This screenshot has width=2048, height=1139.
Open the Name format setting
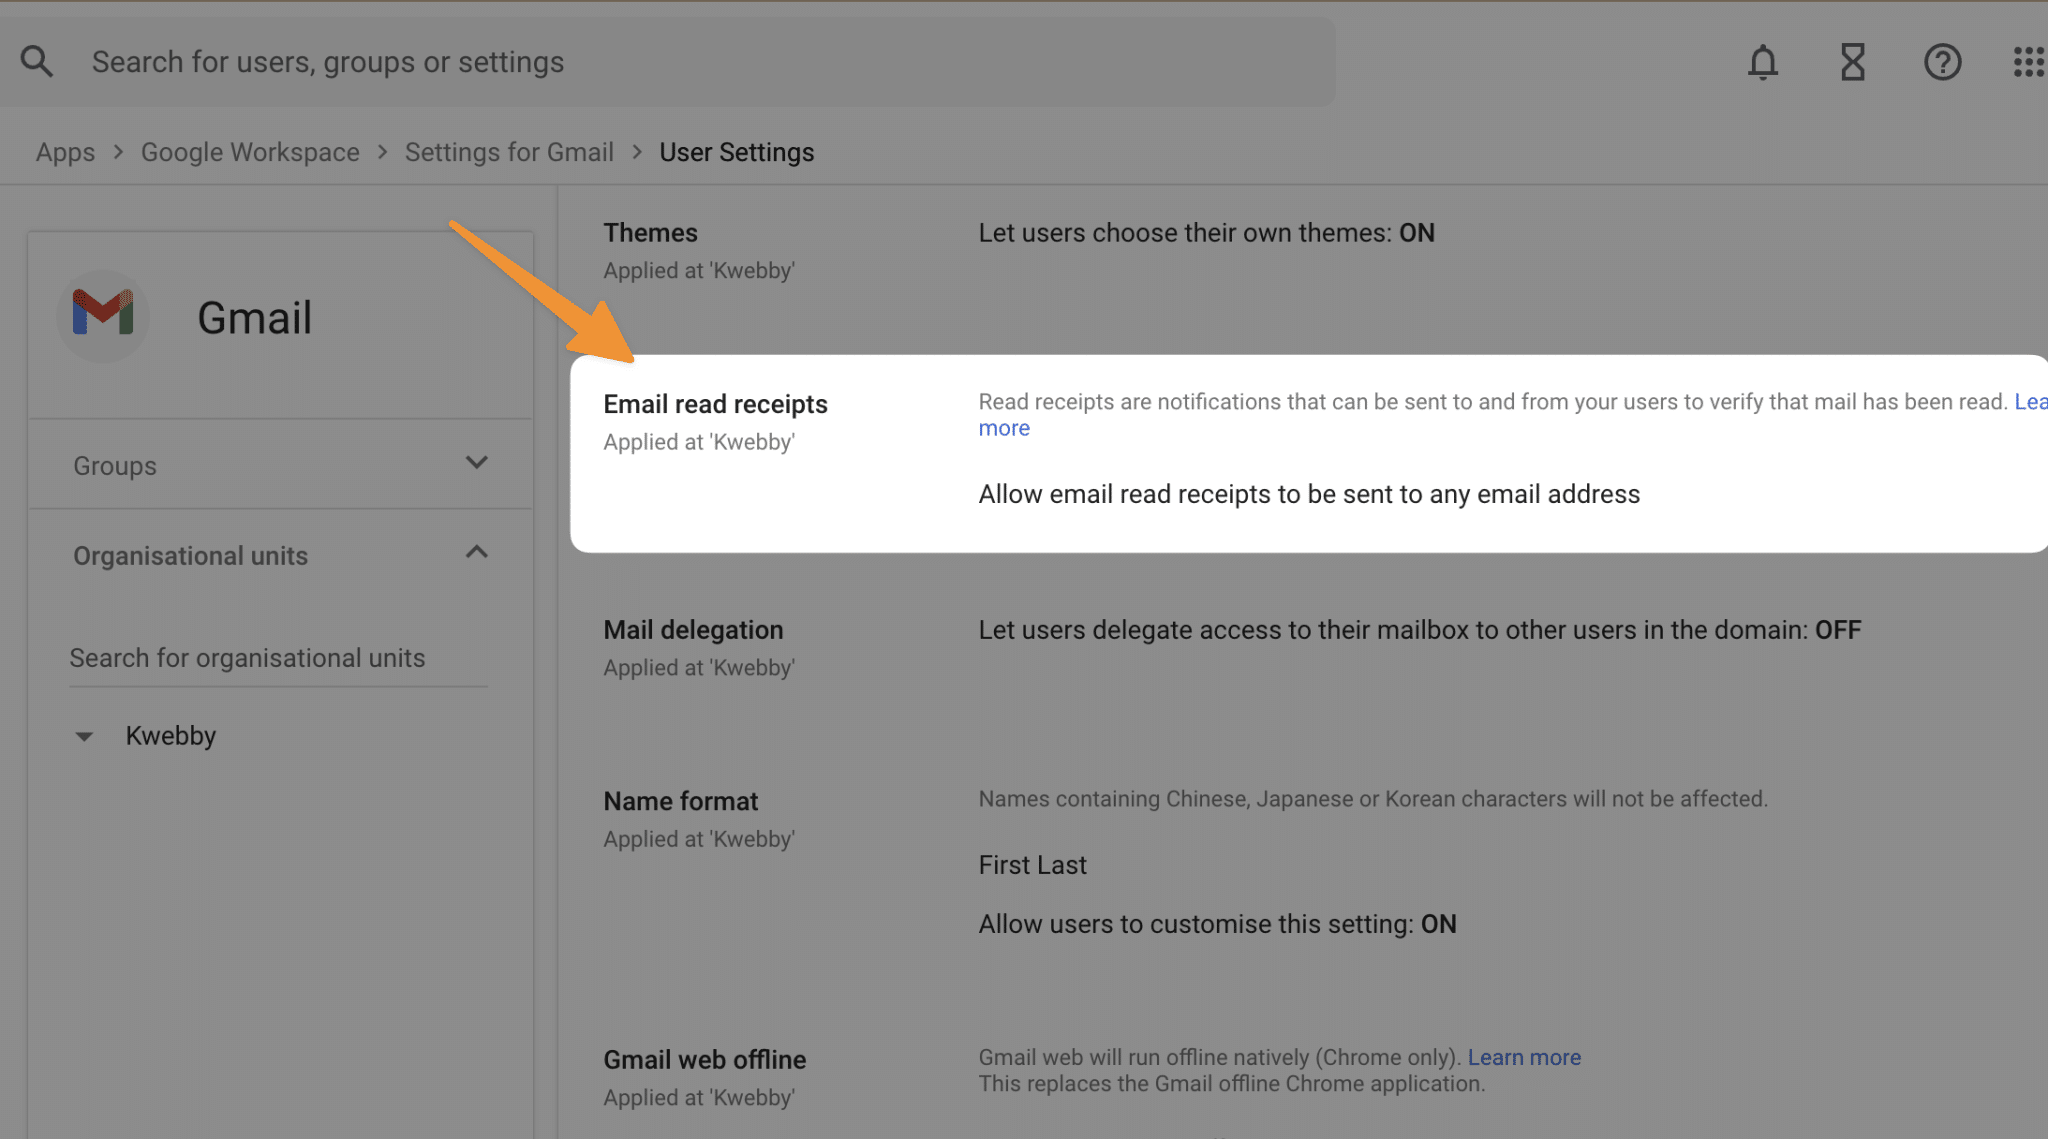[x=680, y=800]
